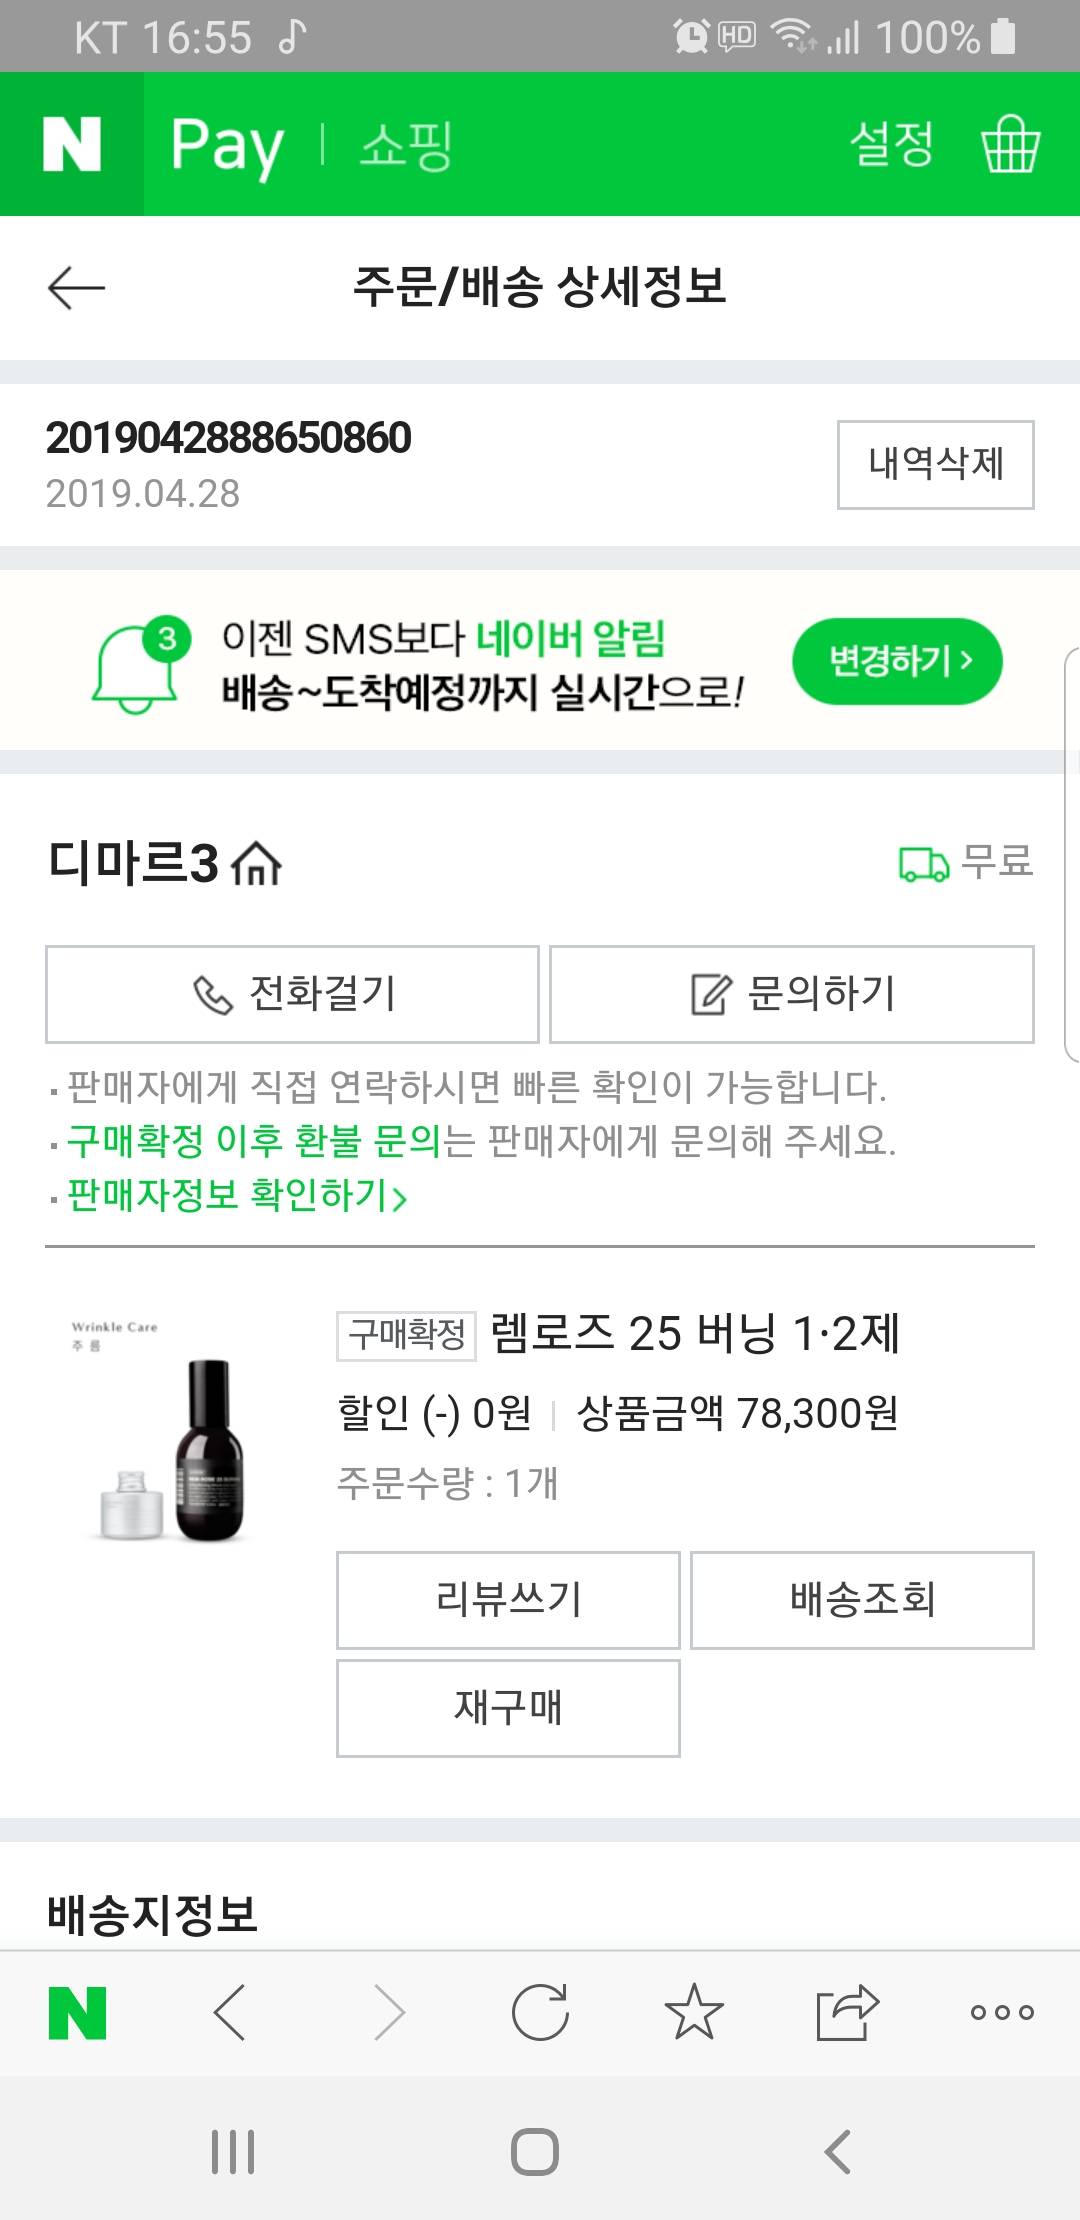Tap the 디마르3 store home icon
Image resolution: width=1080 pixels, height=2220 pixels.
tap(257, 864)
